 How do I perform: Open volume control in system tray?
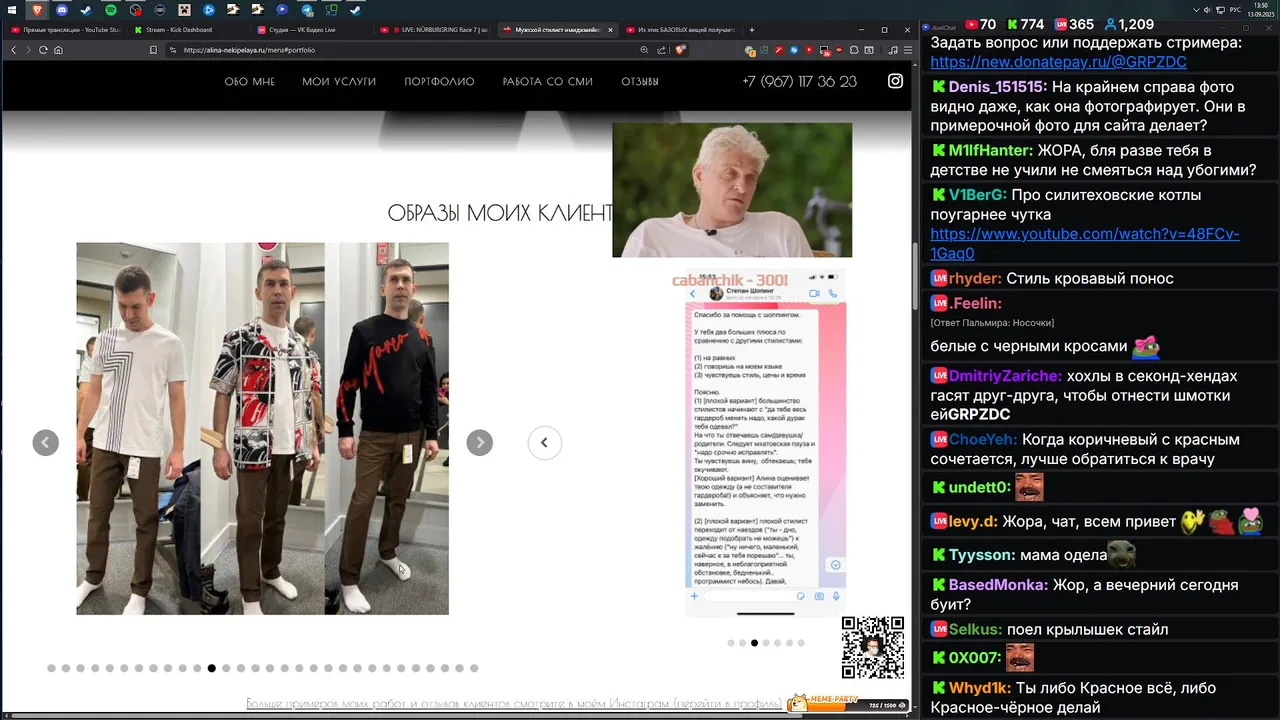[x=1207, y=9]
